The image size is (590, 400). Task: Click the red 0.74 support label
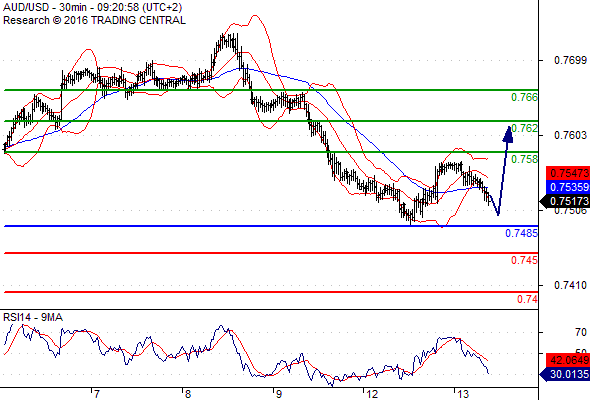[x=527, y=299]
